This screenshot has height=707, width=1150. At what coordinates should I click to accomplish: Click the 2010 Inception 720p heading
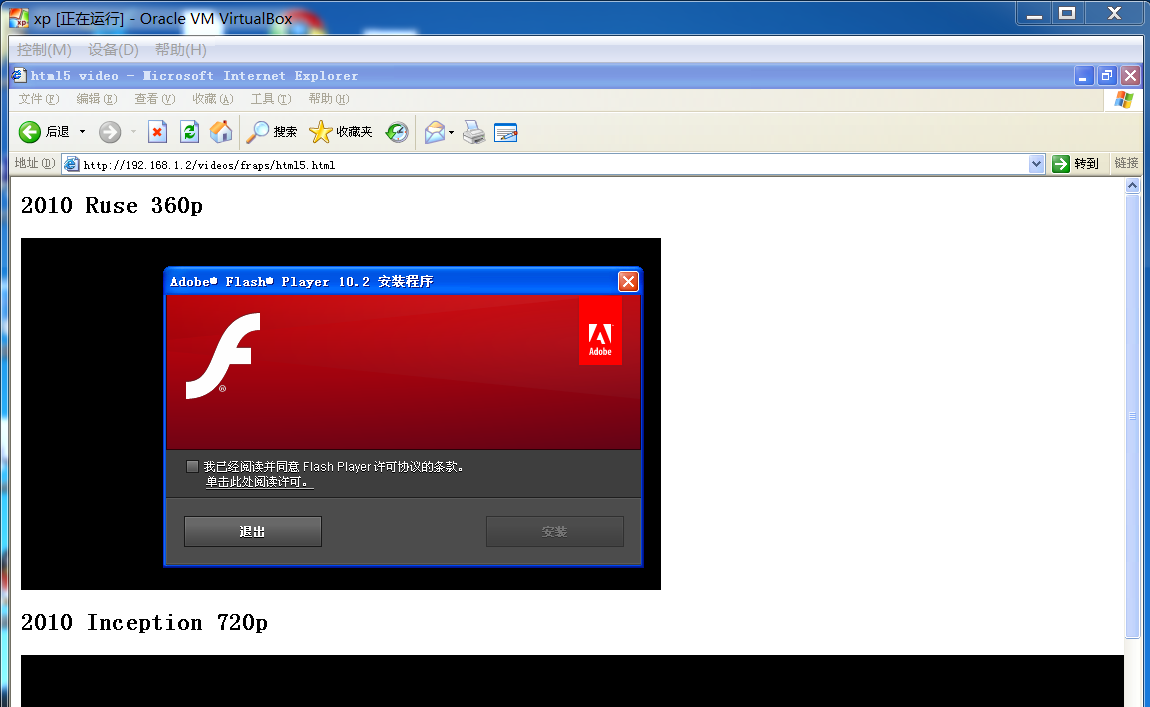click(144, 623)
